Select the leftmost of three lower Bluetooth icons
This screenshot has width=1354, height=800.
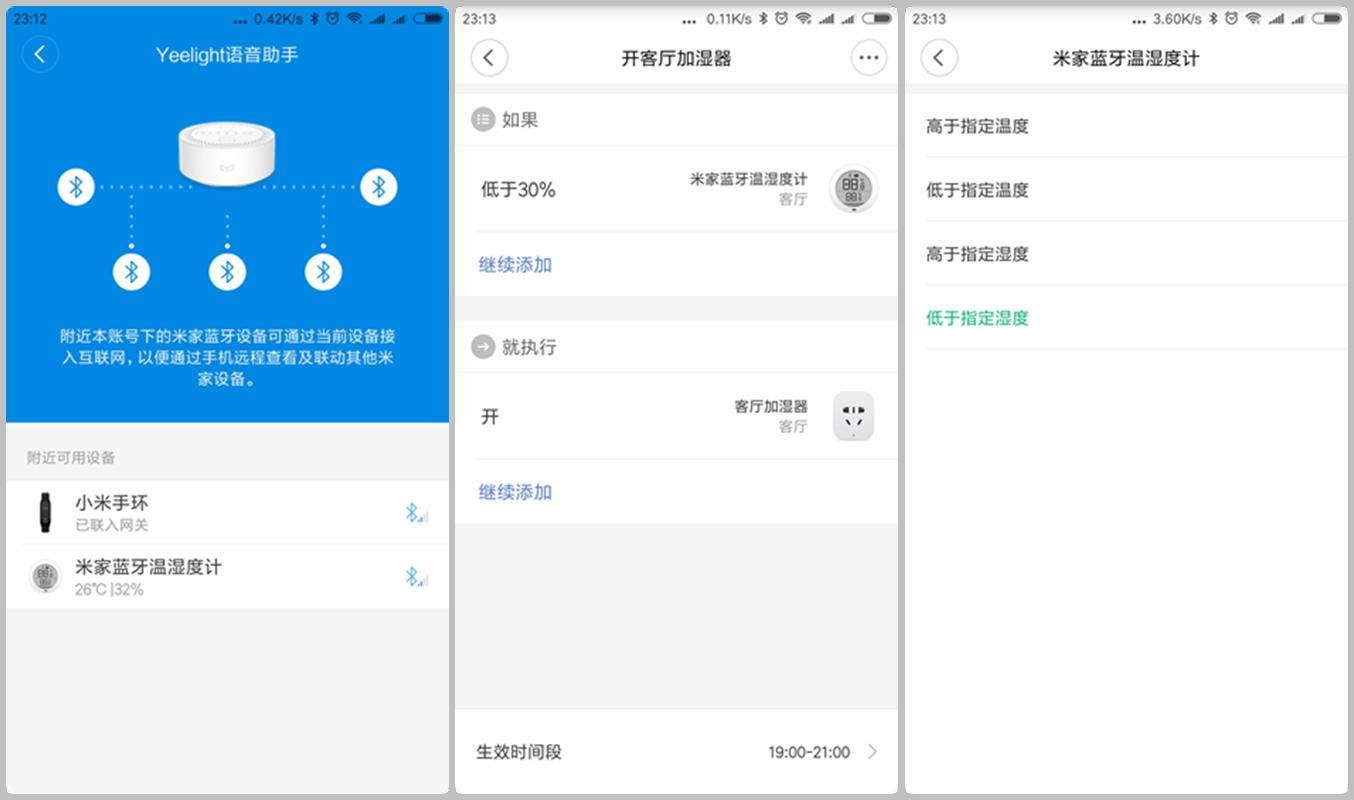(131, 271)
